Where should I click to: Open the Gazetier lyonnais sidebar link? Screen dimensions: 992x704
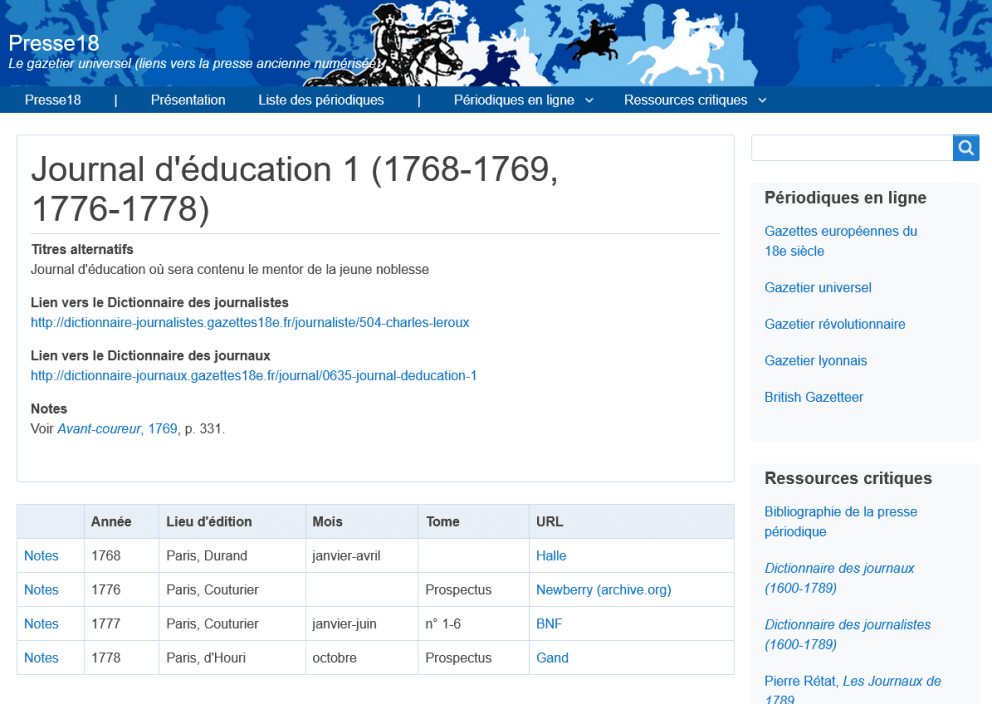click(x=815, y=361)
